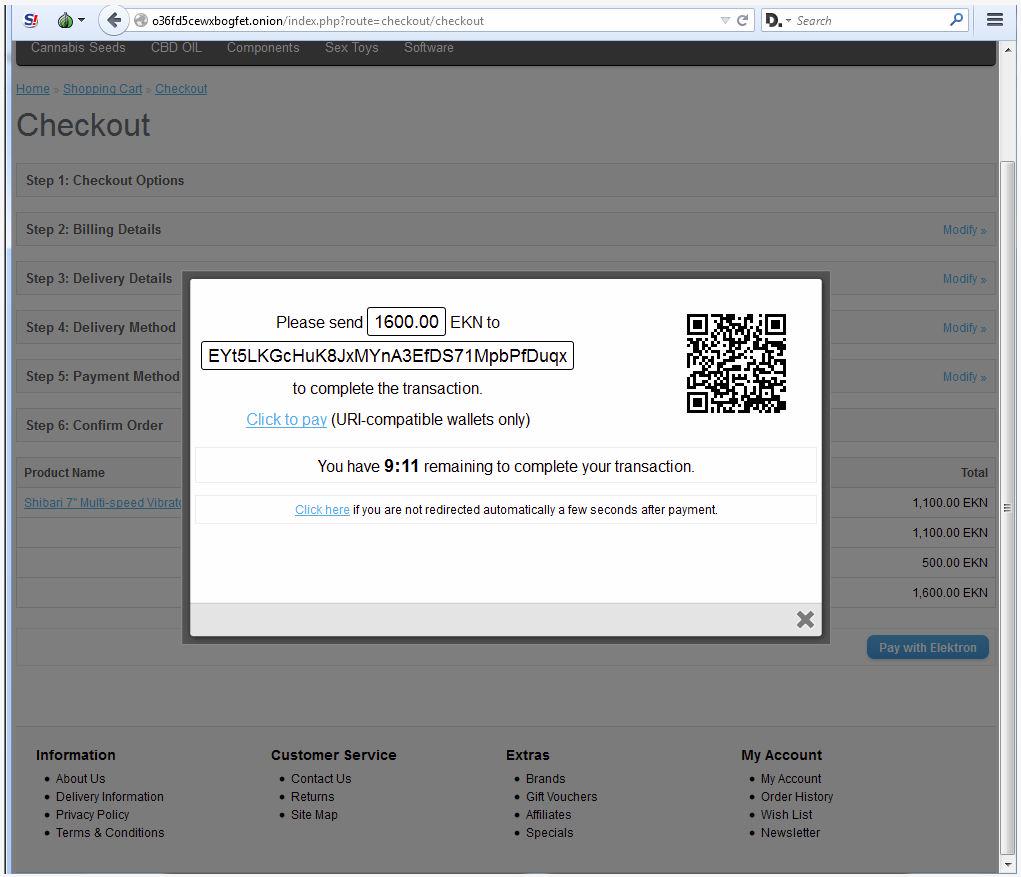Click Modify for Delivery Details
1021x877 pixels.
[964, 279]
